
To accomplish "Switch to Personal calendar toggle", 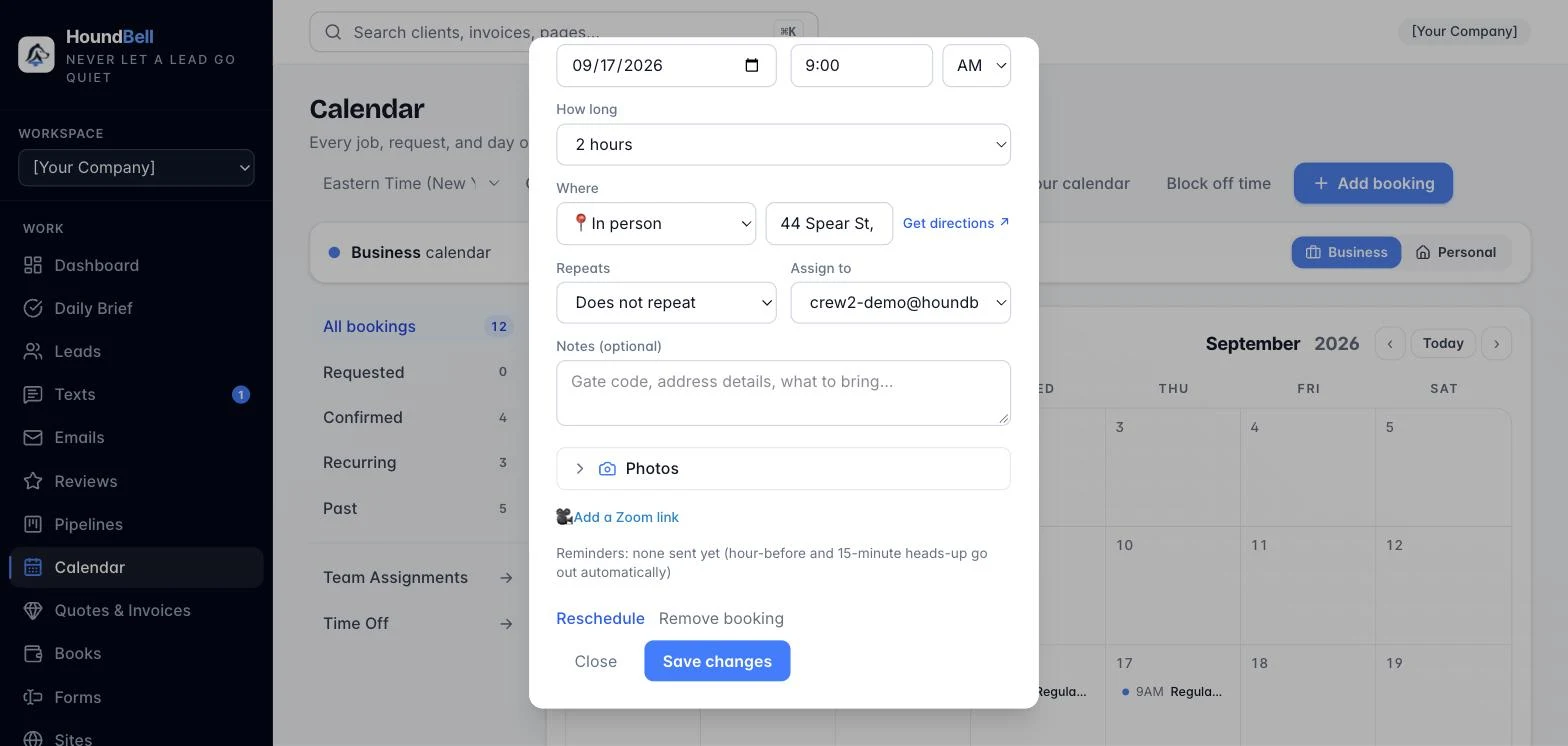I will (x=1455, y=252).
